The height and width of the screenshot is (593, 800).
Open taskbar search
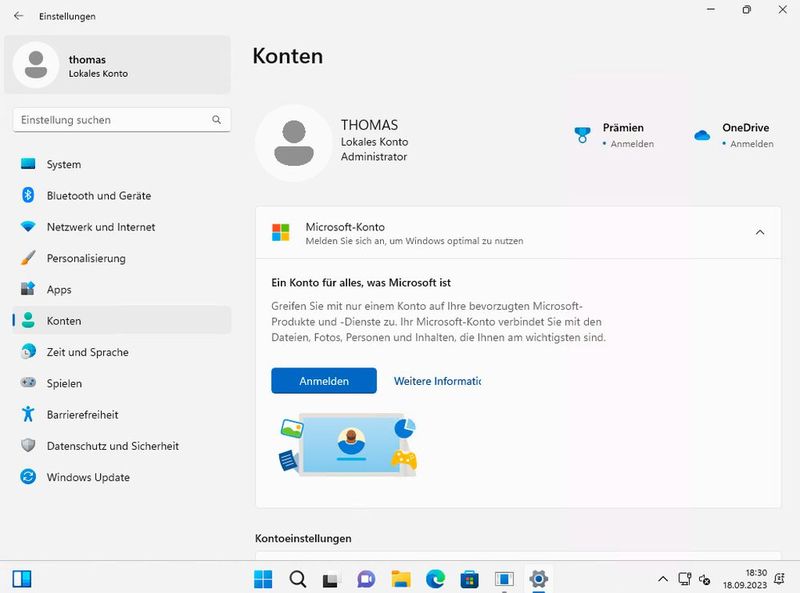(x=297, y=578)
